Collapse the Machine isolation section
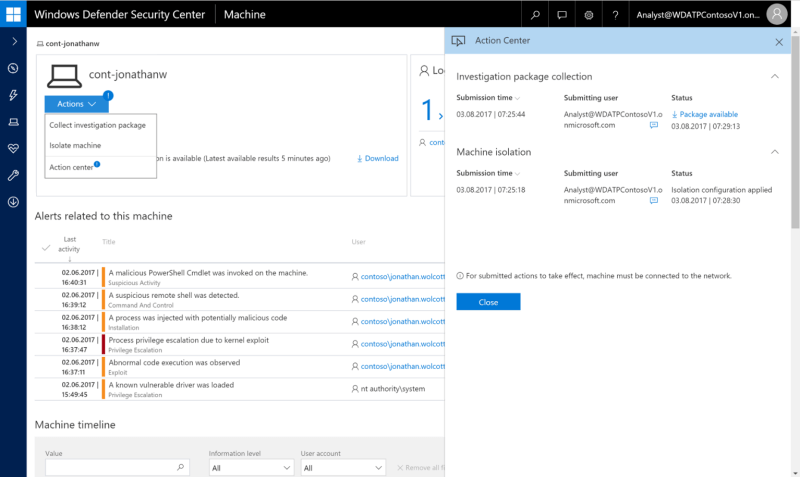The height and width of the screenshot is (477, 800). (774, 152)
